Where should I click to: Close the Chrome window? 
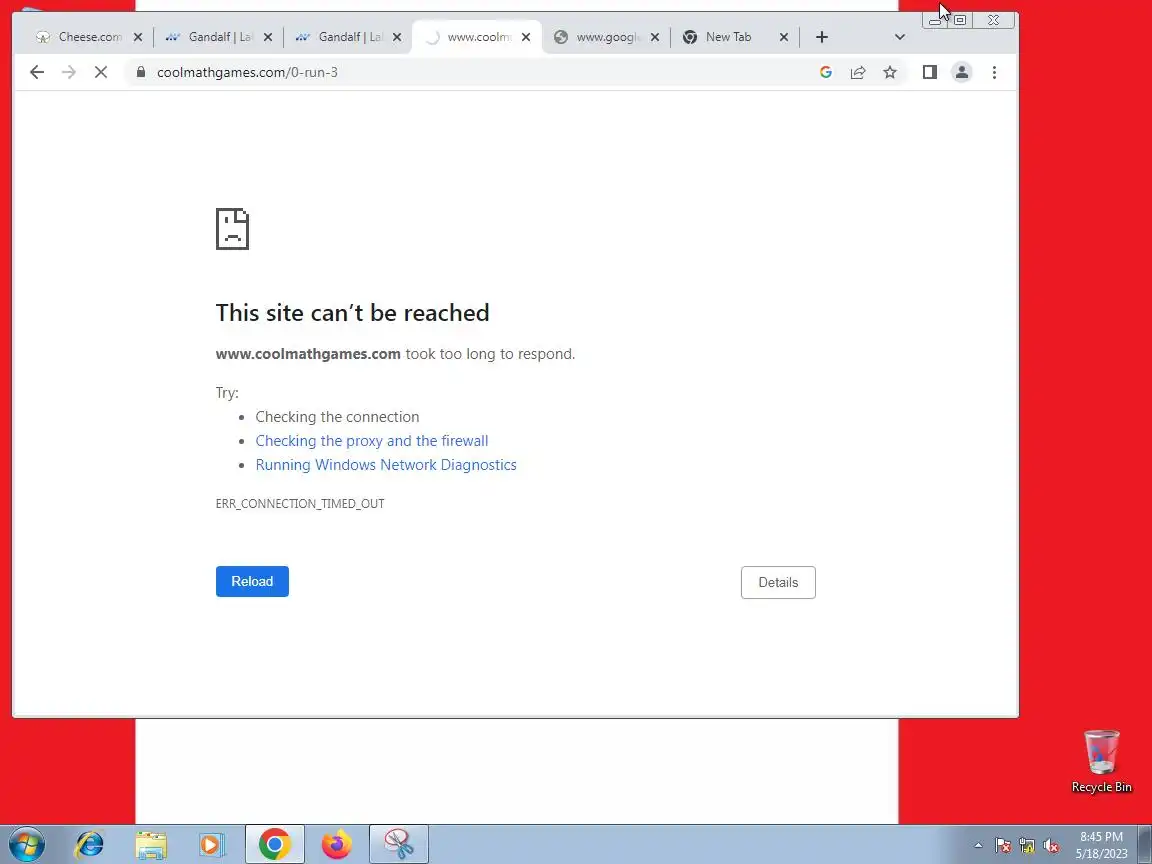[x=993, y=20]
